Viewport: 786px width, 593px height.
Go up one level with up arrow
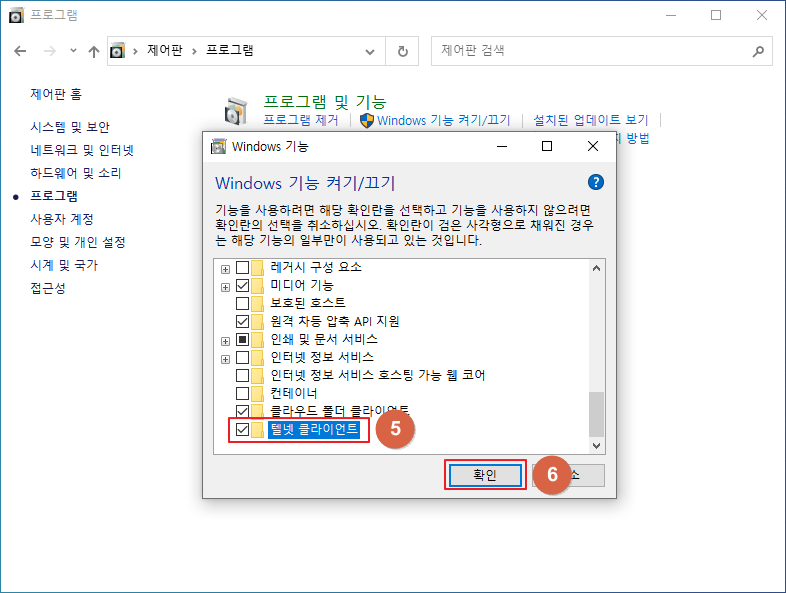[x=94, y=51]
